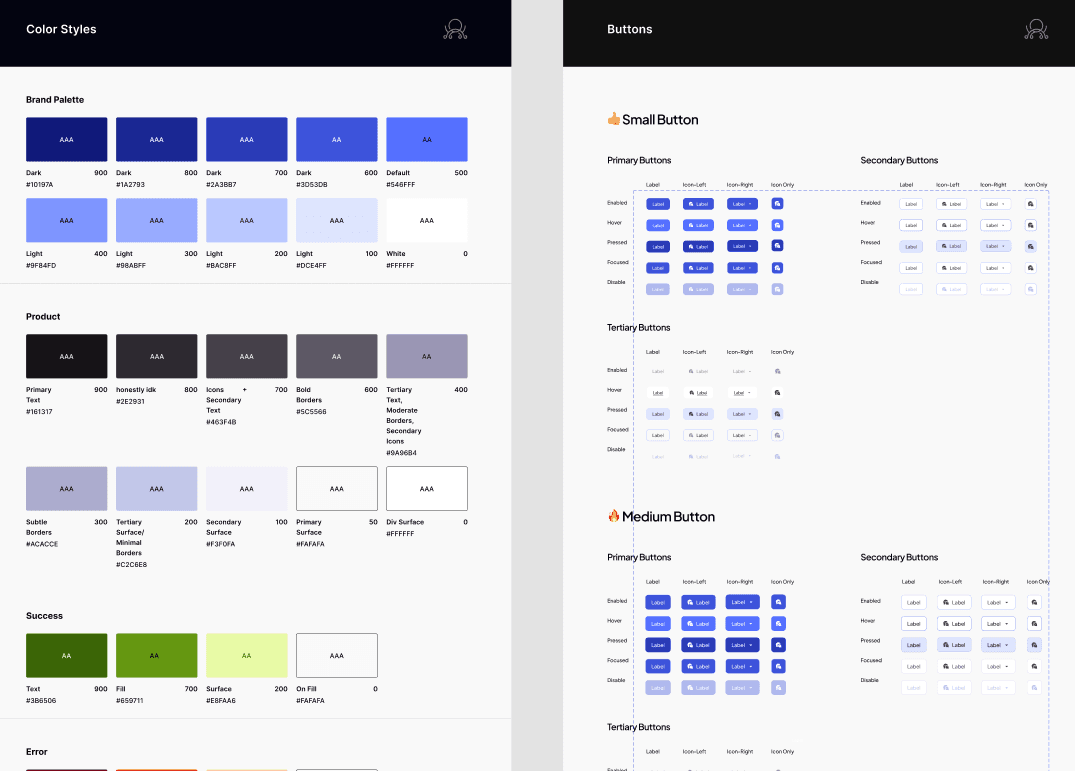
Task: Click the medium primary Enabled icon-only button
Action: click(x=778, y=602)
